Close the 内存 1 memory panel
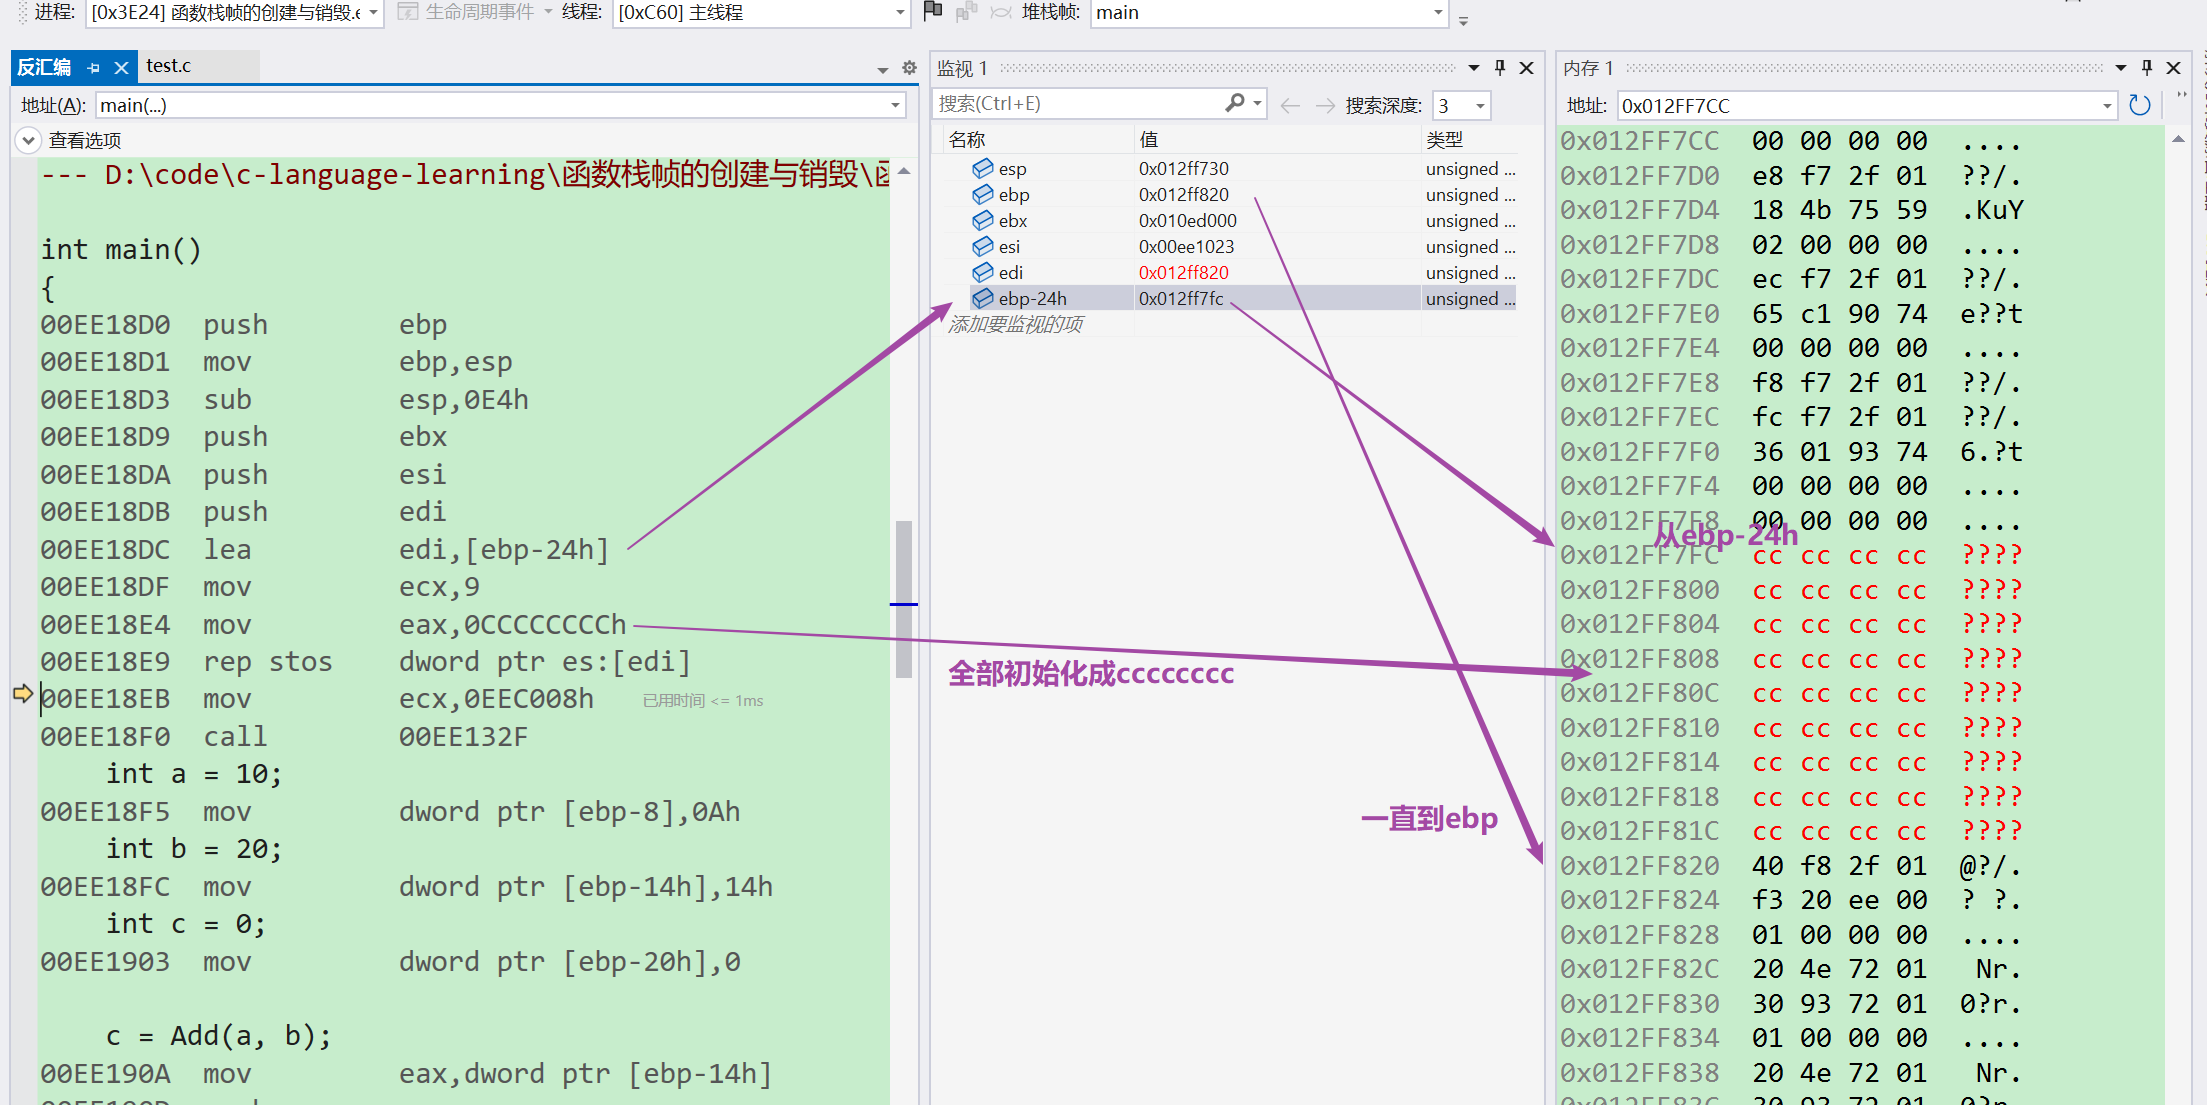 pos(2174,68)
